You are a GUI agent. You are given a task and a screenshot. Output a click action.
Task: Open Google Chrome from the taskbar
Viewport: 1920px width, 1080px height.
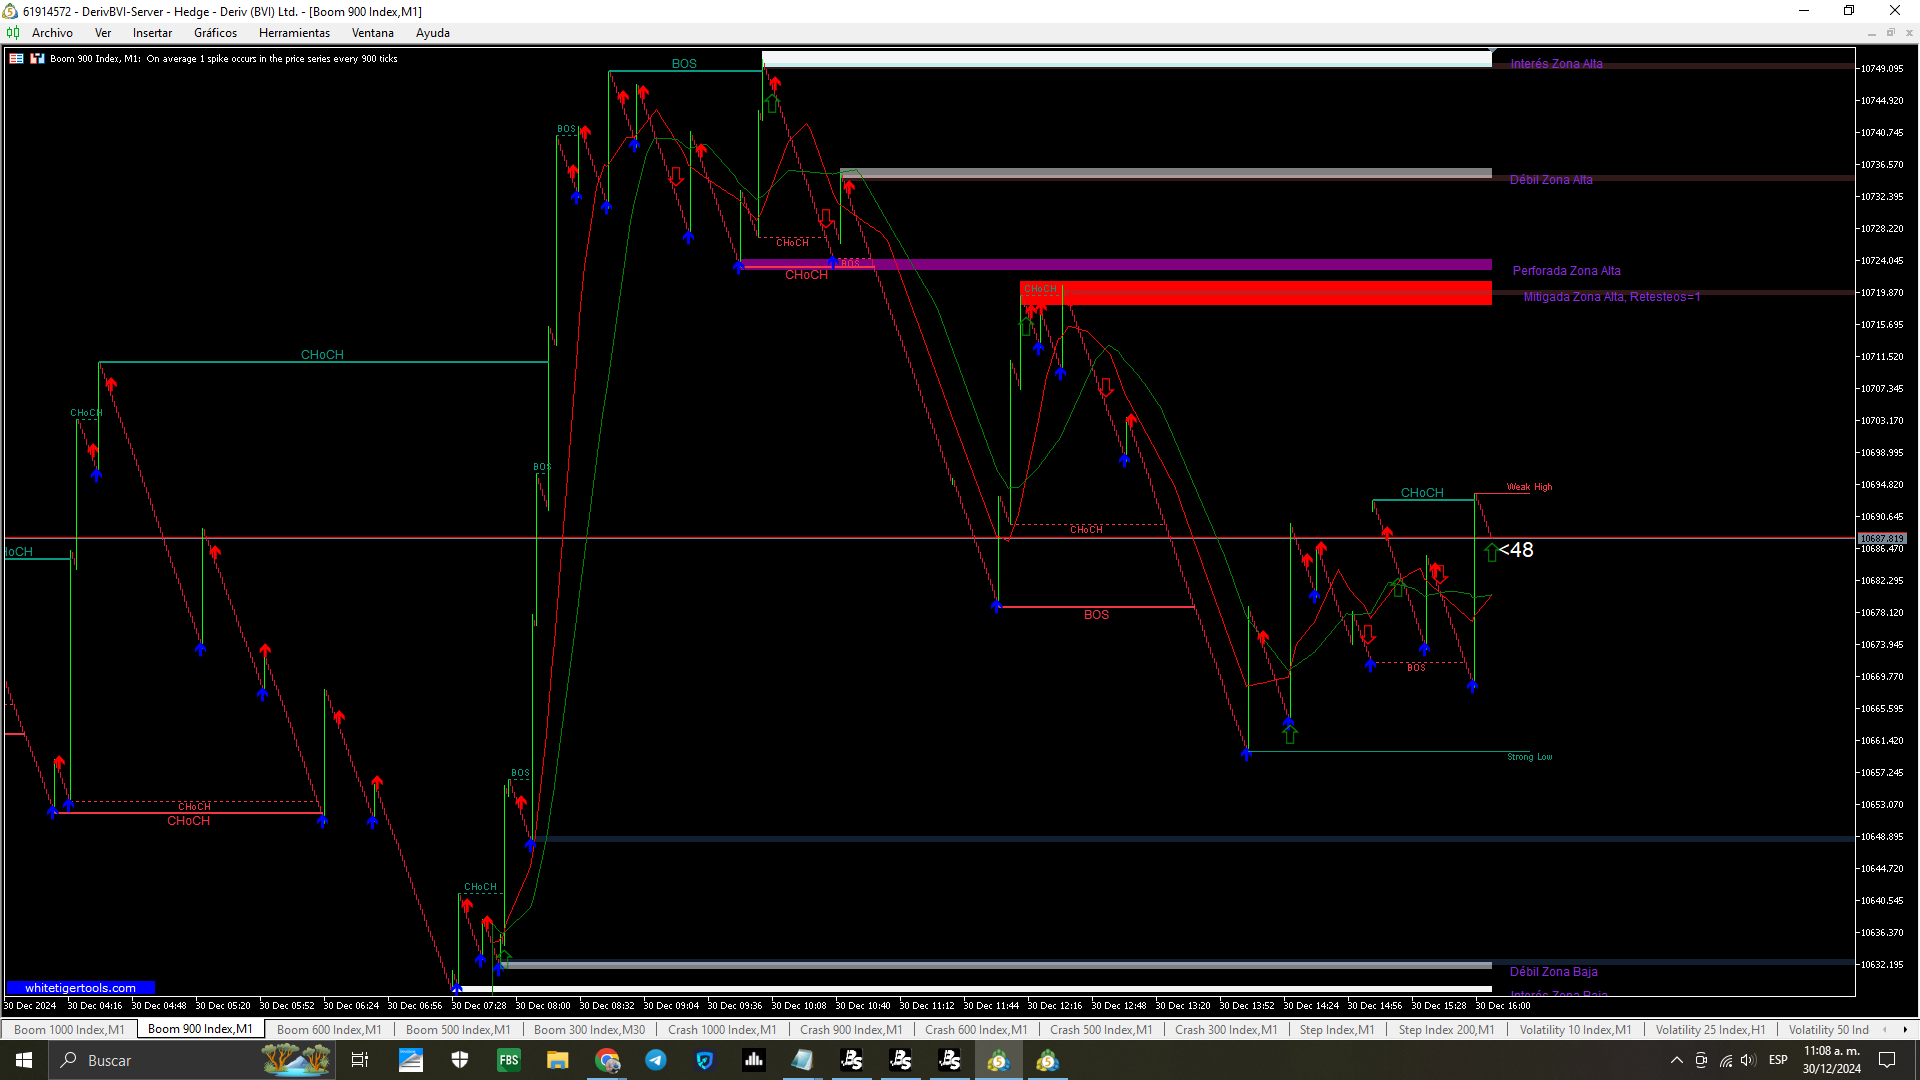click(x=607, y=1060)
